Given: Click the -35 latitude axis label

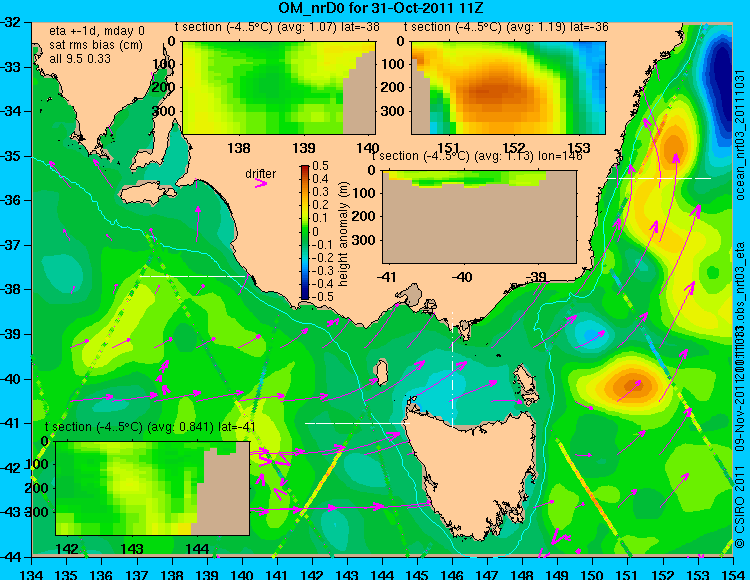Looking at the screenshot, I should point(10,156).
